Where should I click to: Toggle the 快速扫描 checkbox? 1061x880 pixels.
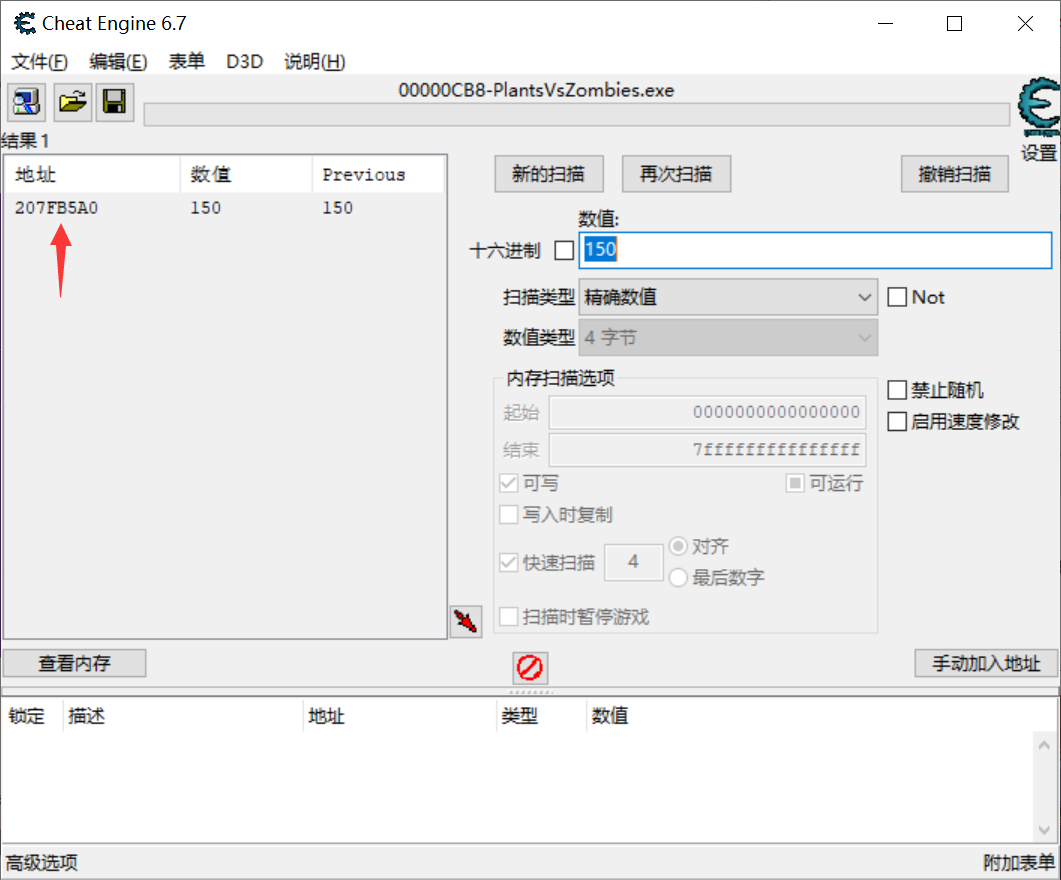[508, 562]
